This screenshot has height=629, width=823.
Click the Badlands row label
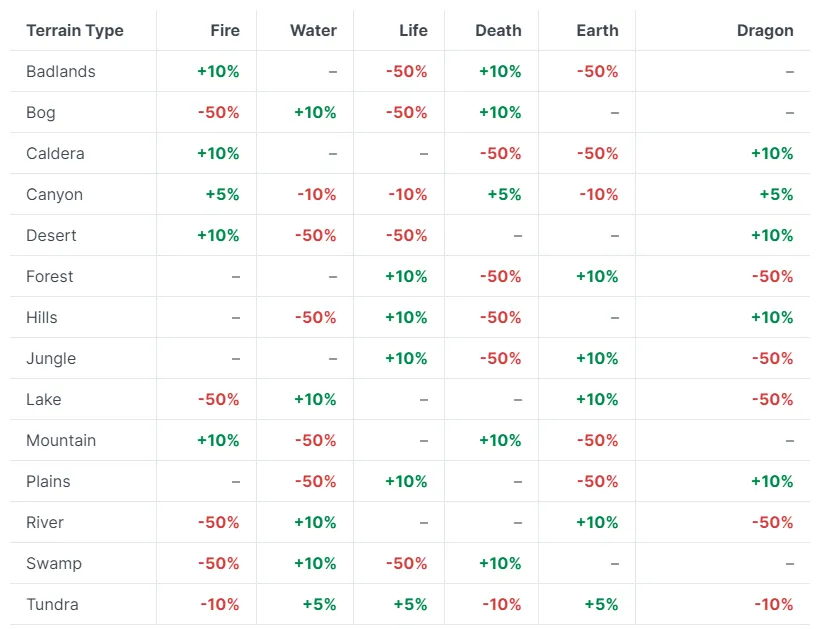click(61, 71)
